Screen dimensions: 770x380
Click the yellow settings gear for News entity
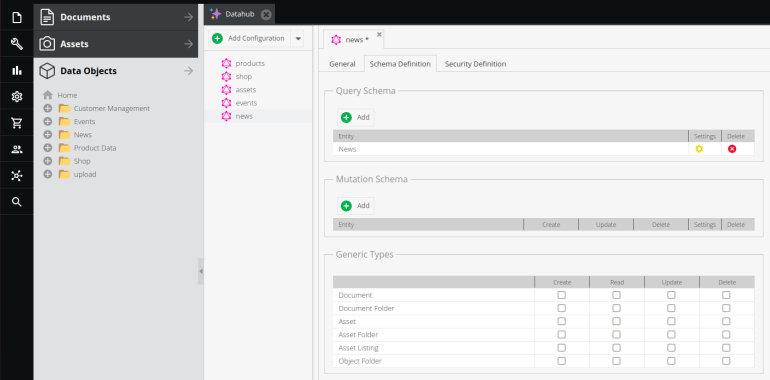click(699, 149)
